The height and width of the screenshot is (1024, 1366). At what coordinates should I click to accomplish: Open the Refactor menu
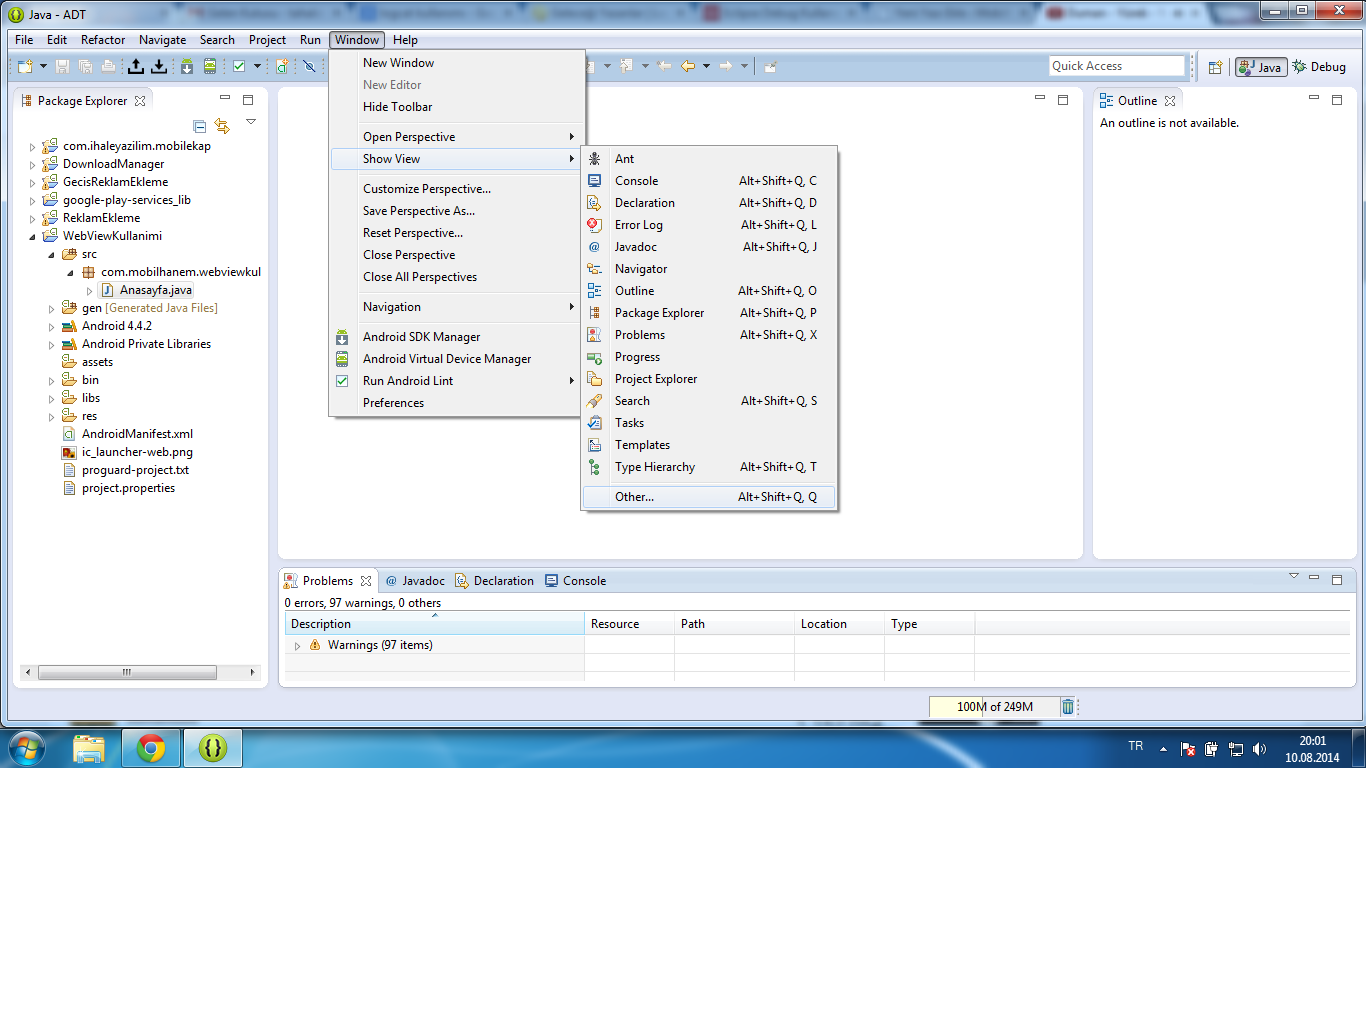click(x=103, y=40)
